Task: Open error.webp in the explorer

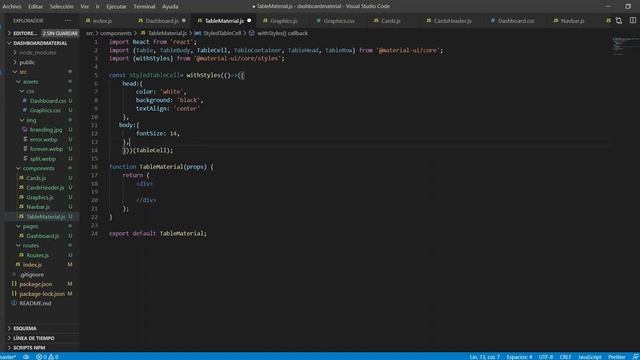Action: [43, 140]
